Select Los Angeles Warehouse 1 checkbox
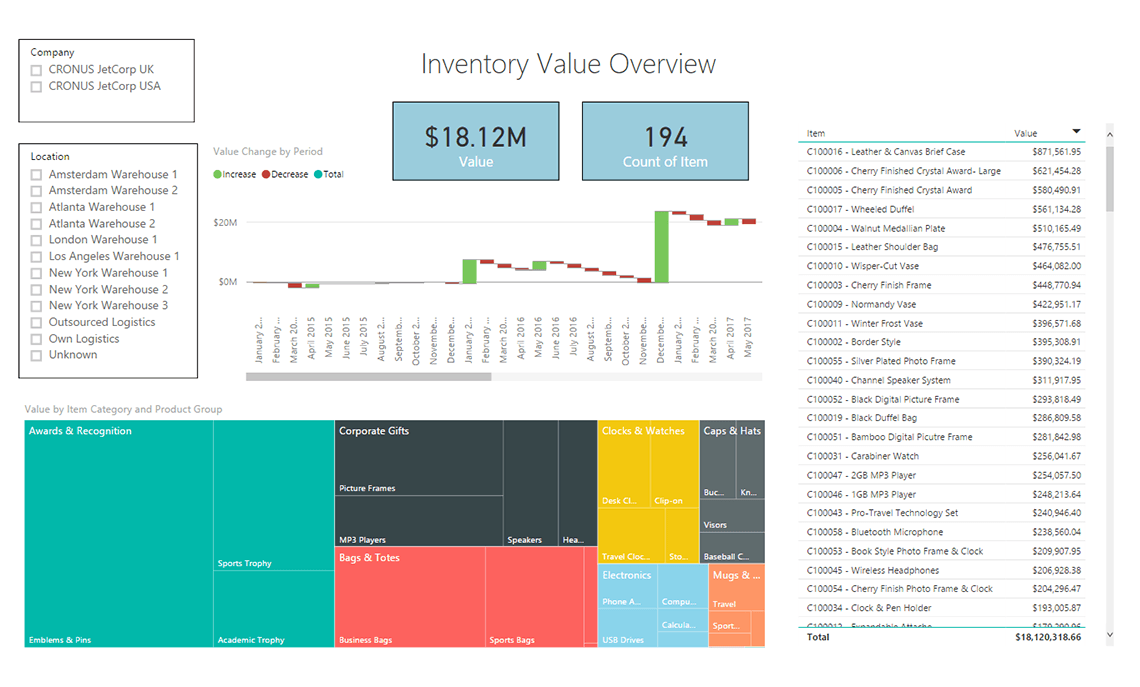The image size is (1140, 687). pos(36,257)
